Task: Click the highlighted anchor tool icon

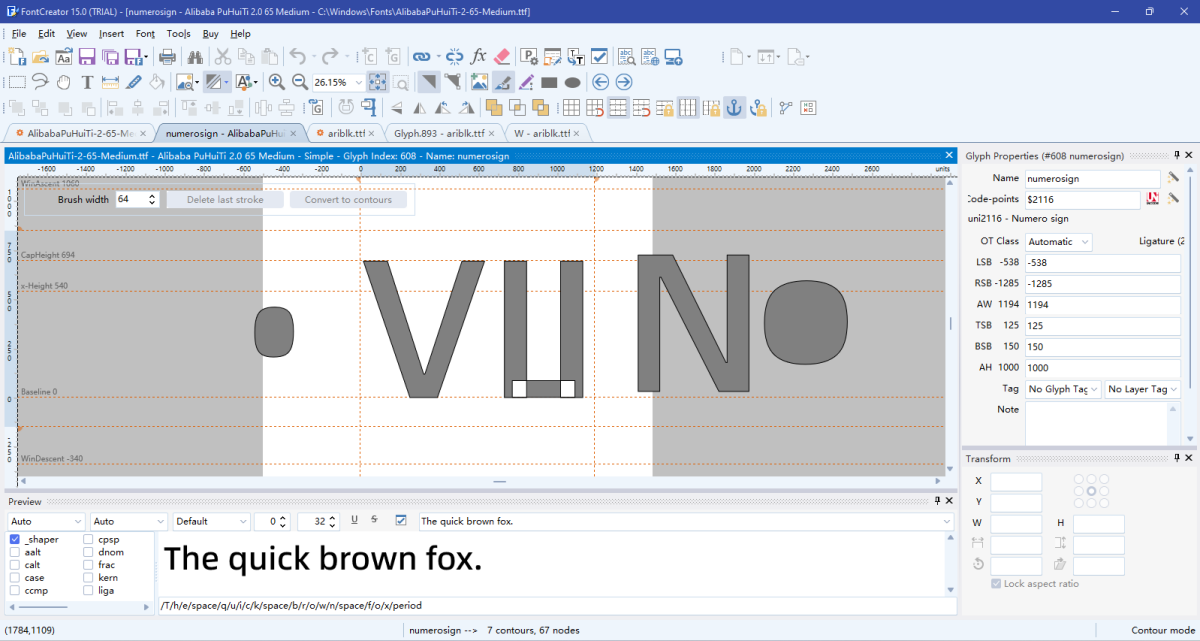Action: tap(735, 107)
